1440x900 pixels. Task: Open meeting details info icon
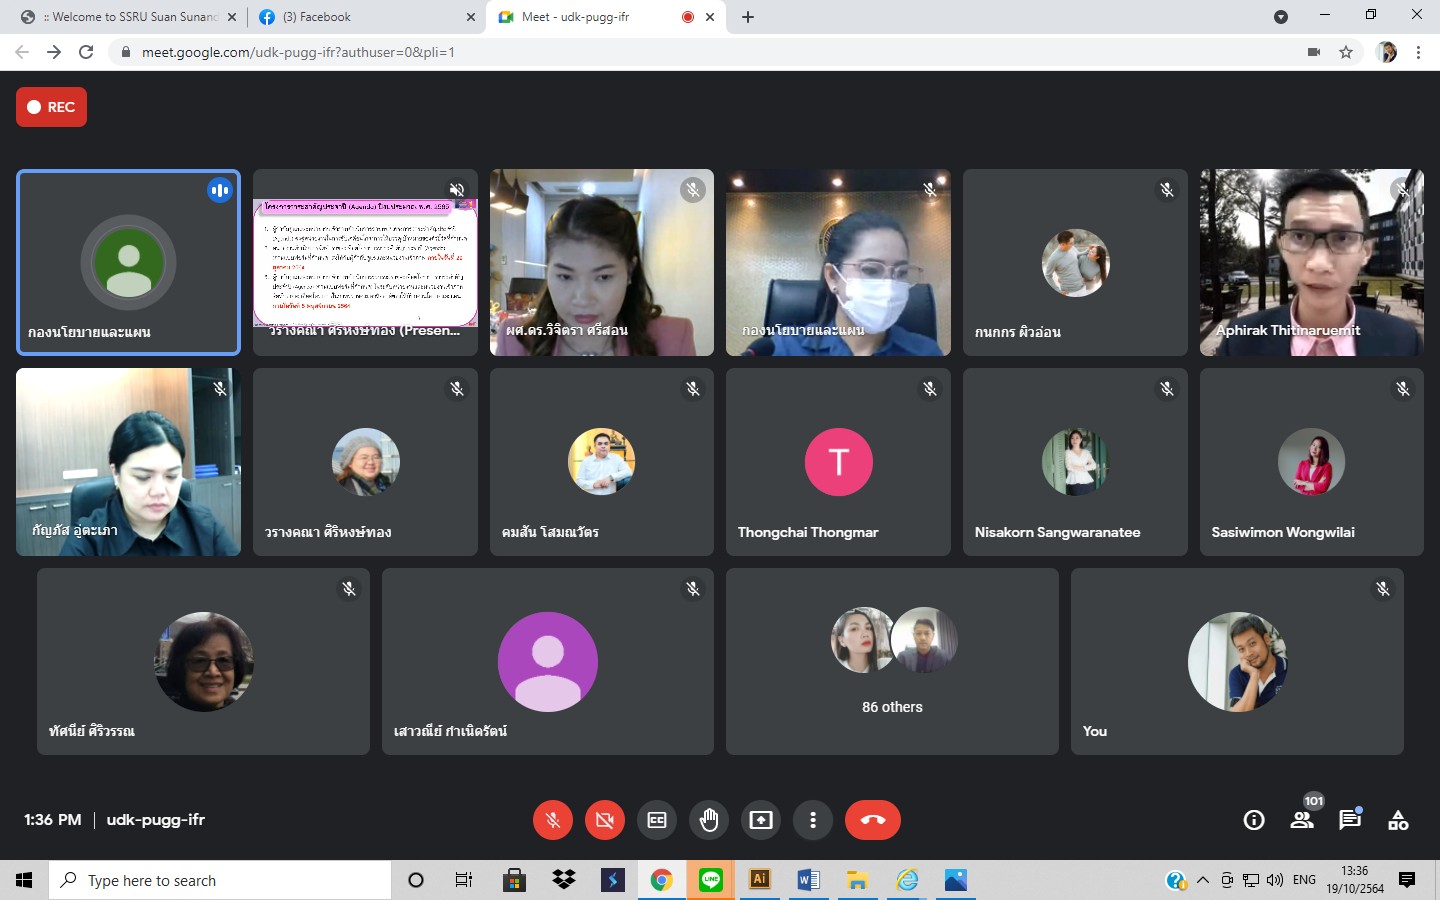[1253, 820]
